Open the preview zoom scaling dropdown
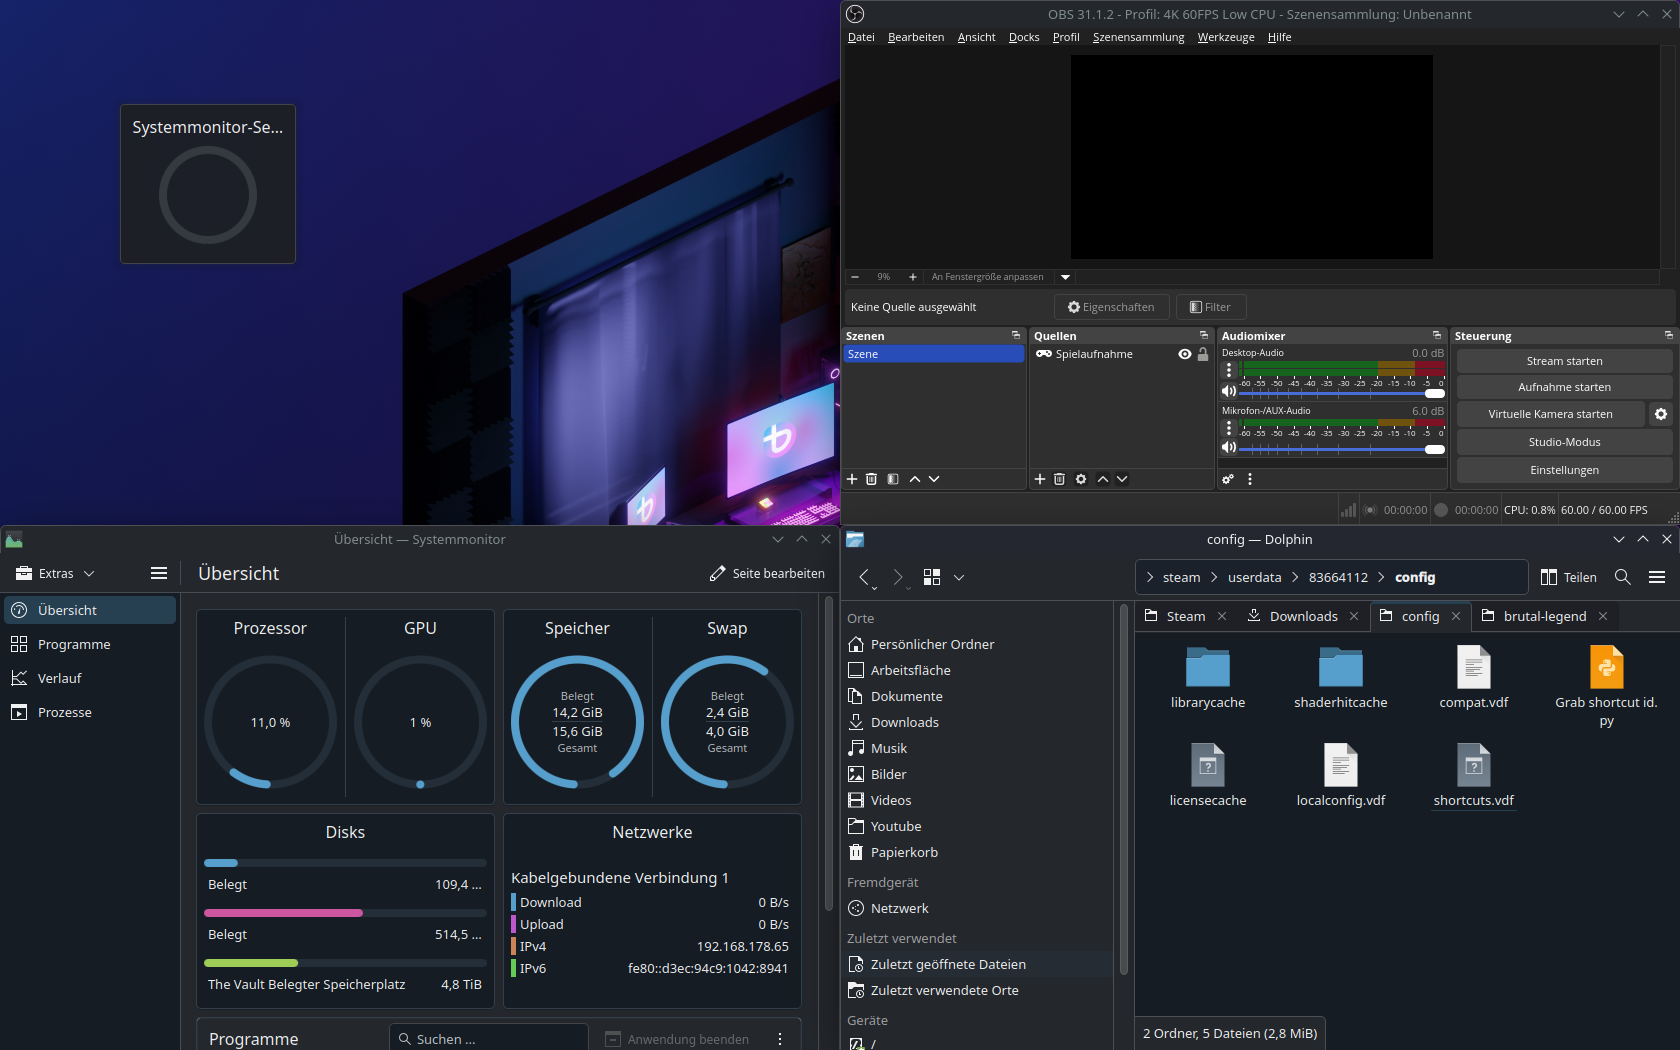 click(x=1065, y=277)
